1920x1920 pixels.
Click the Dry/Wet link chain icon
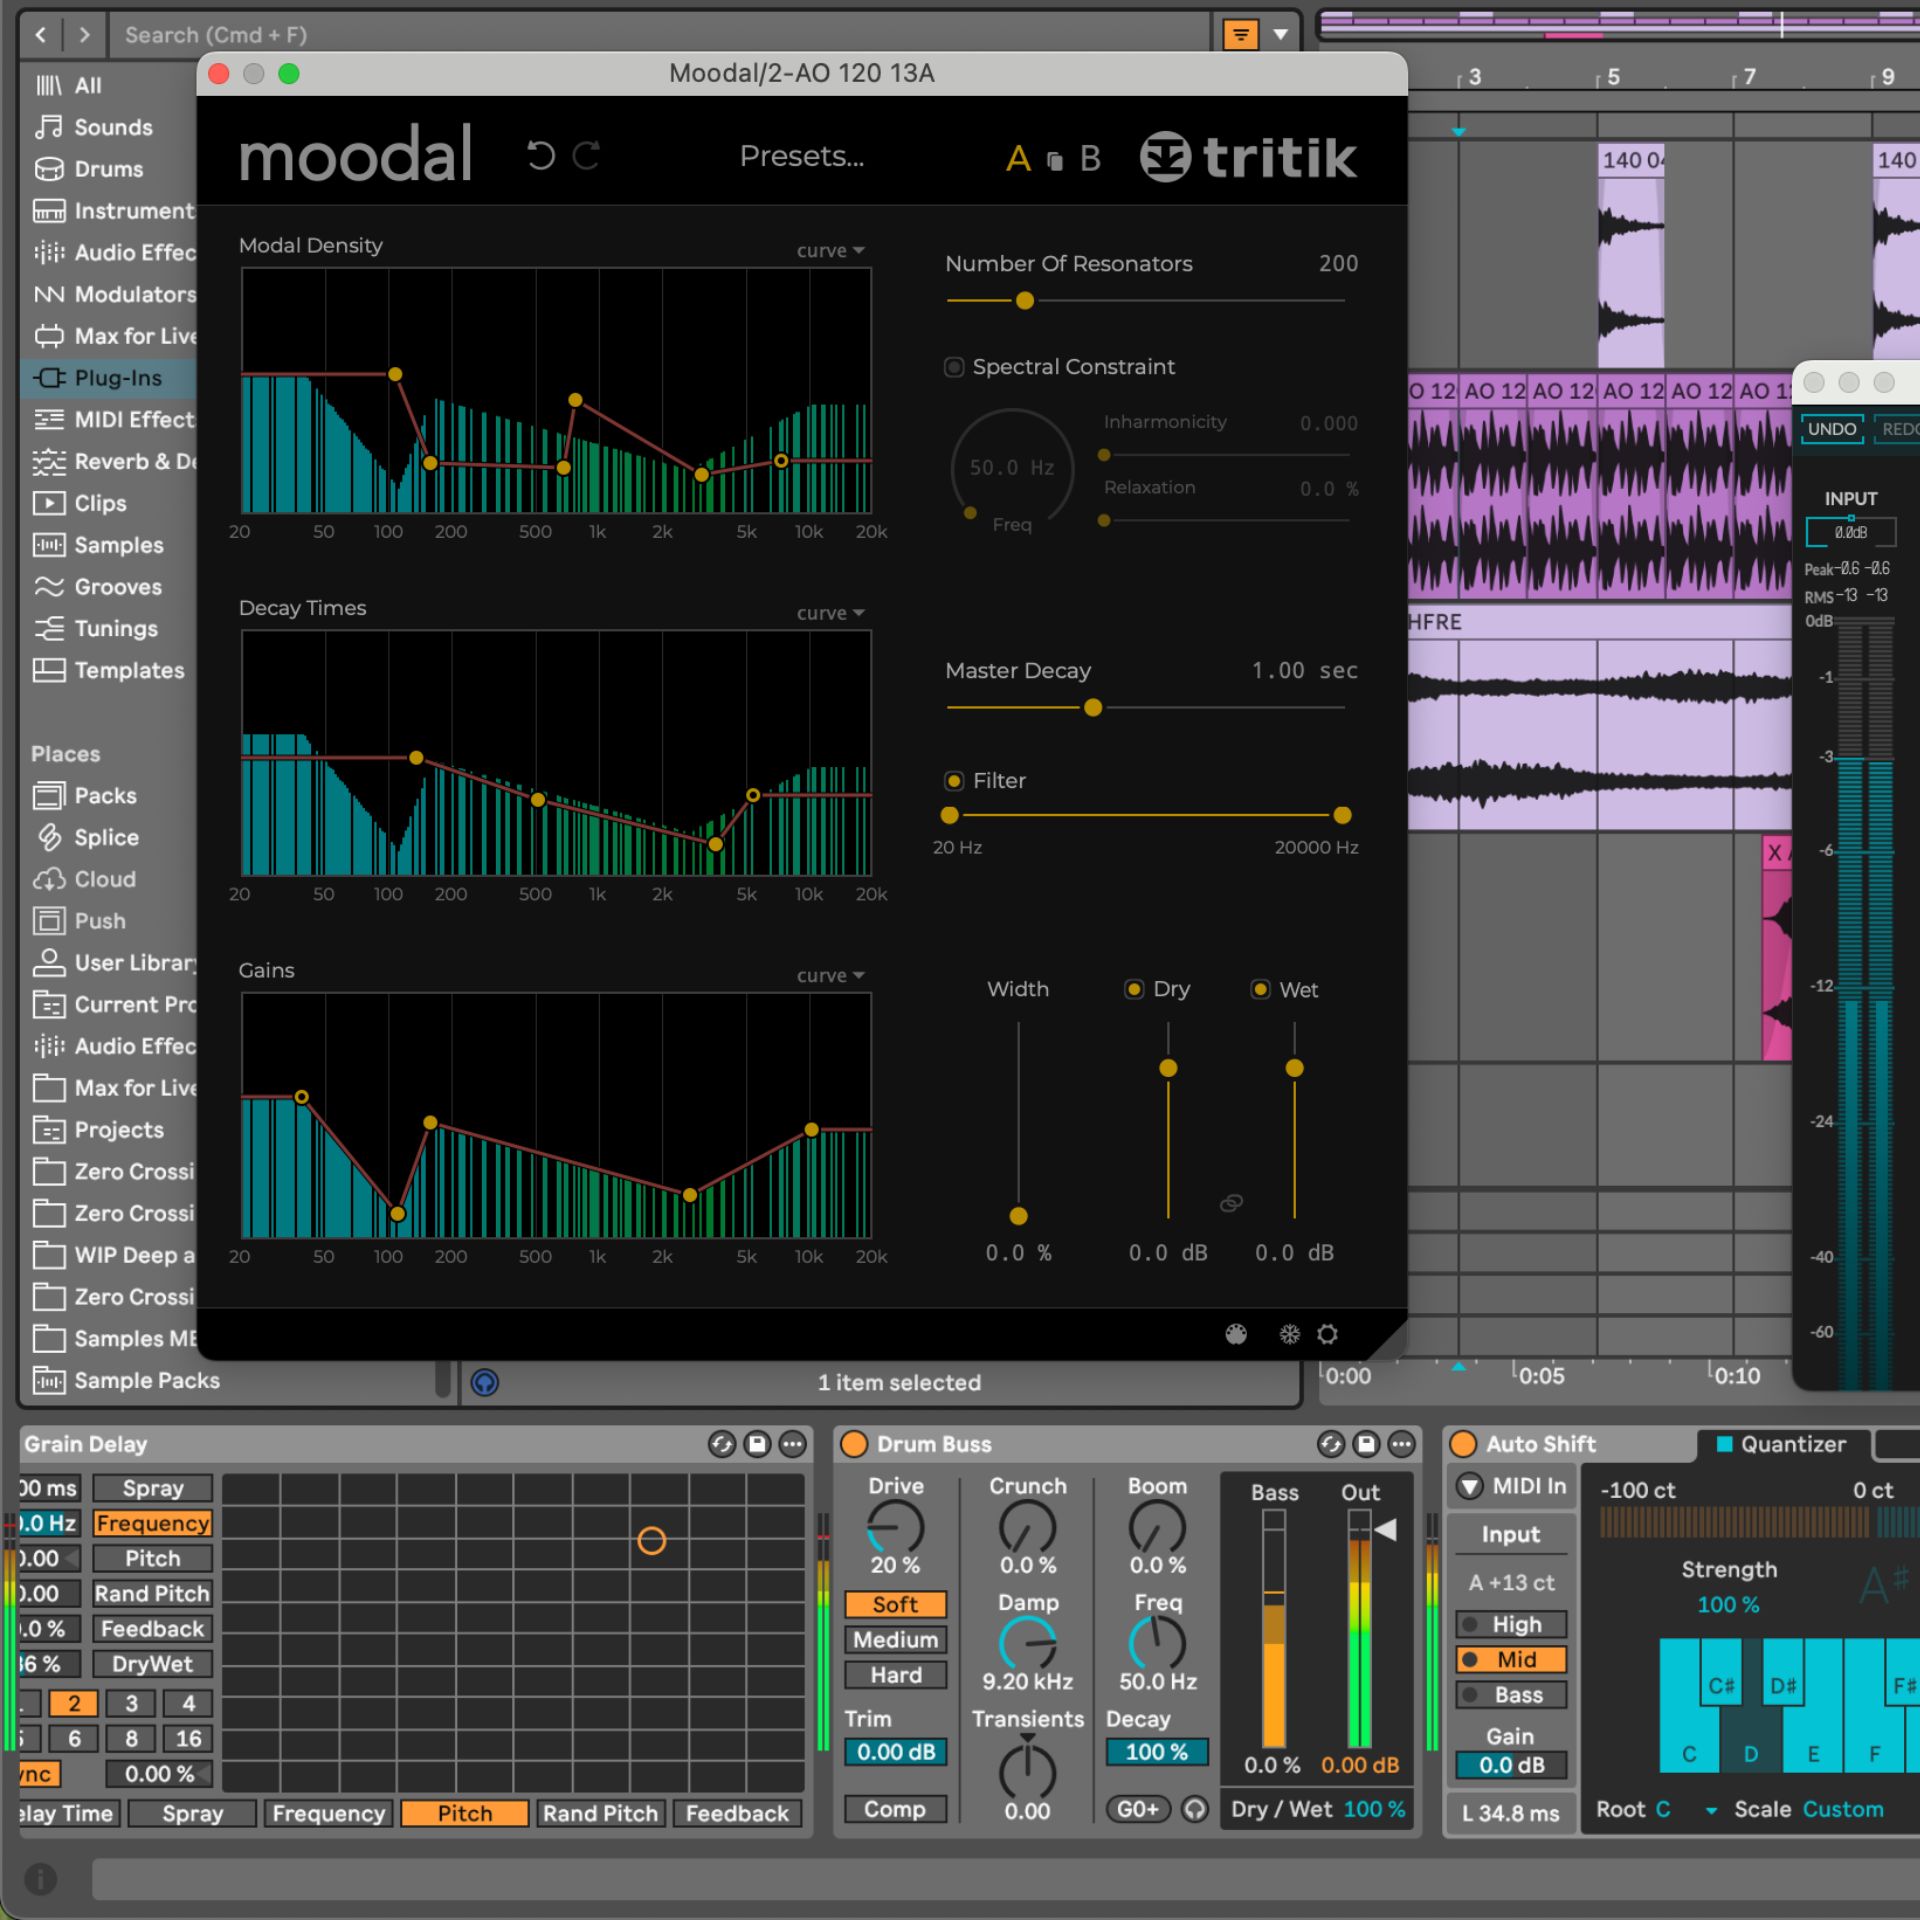point(1231,1203)
